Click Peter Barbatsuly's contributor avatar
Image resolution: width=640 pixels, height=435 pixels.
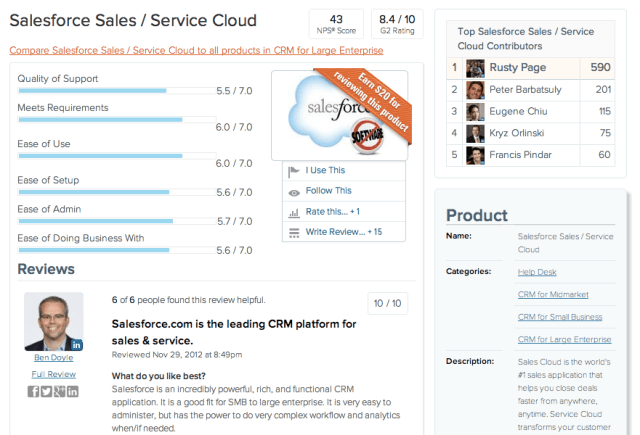tap(476, 90)
